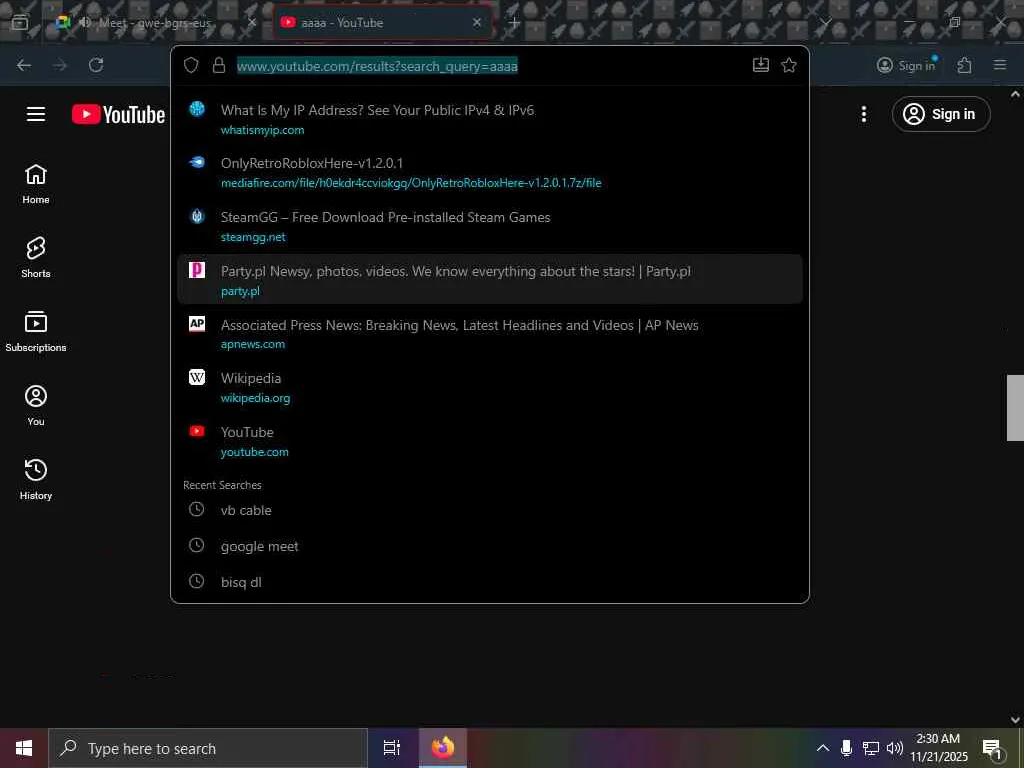
Task: Click the Firefox forward arrow
Action: point(60,65)
